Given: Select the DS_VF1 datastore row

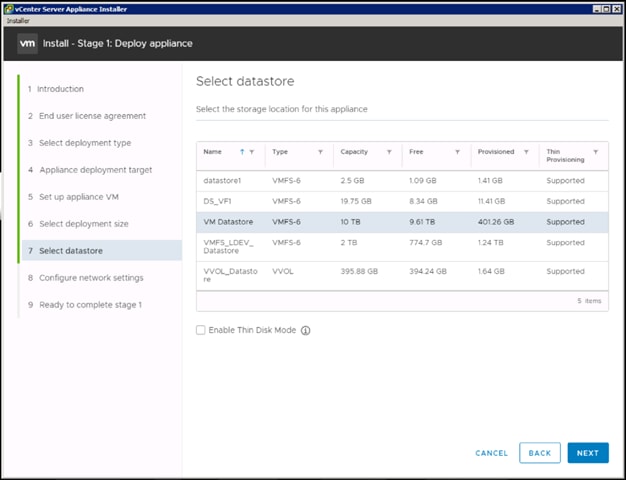Looking at the screenshot, I should tap(402, 202).
